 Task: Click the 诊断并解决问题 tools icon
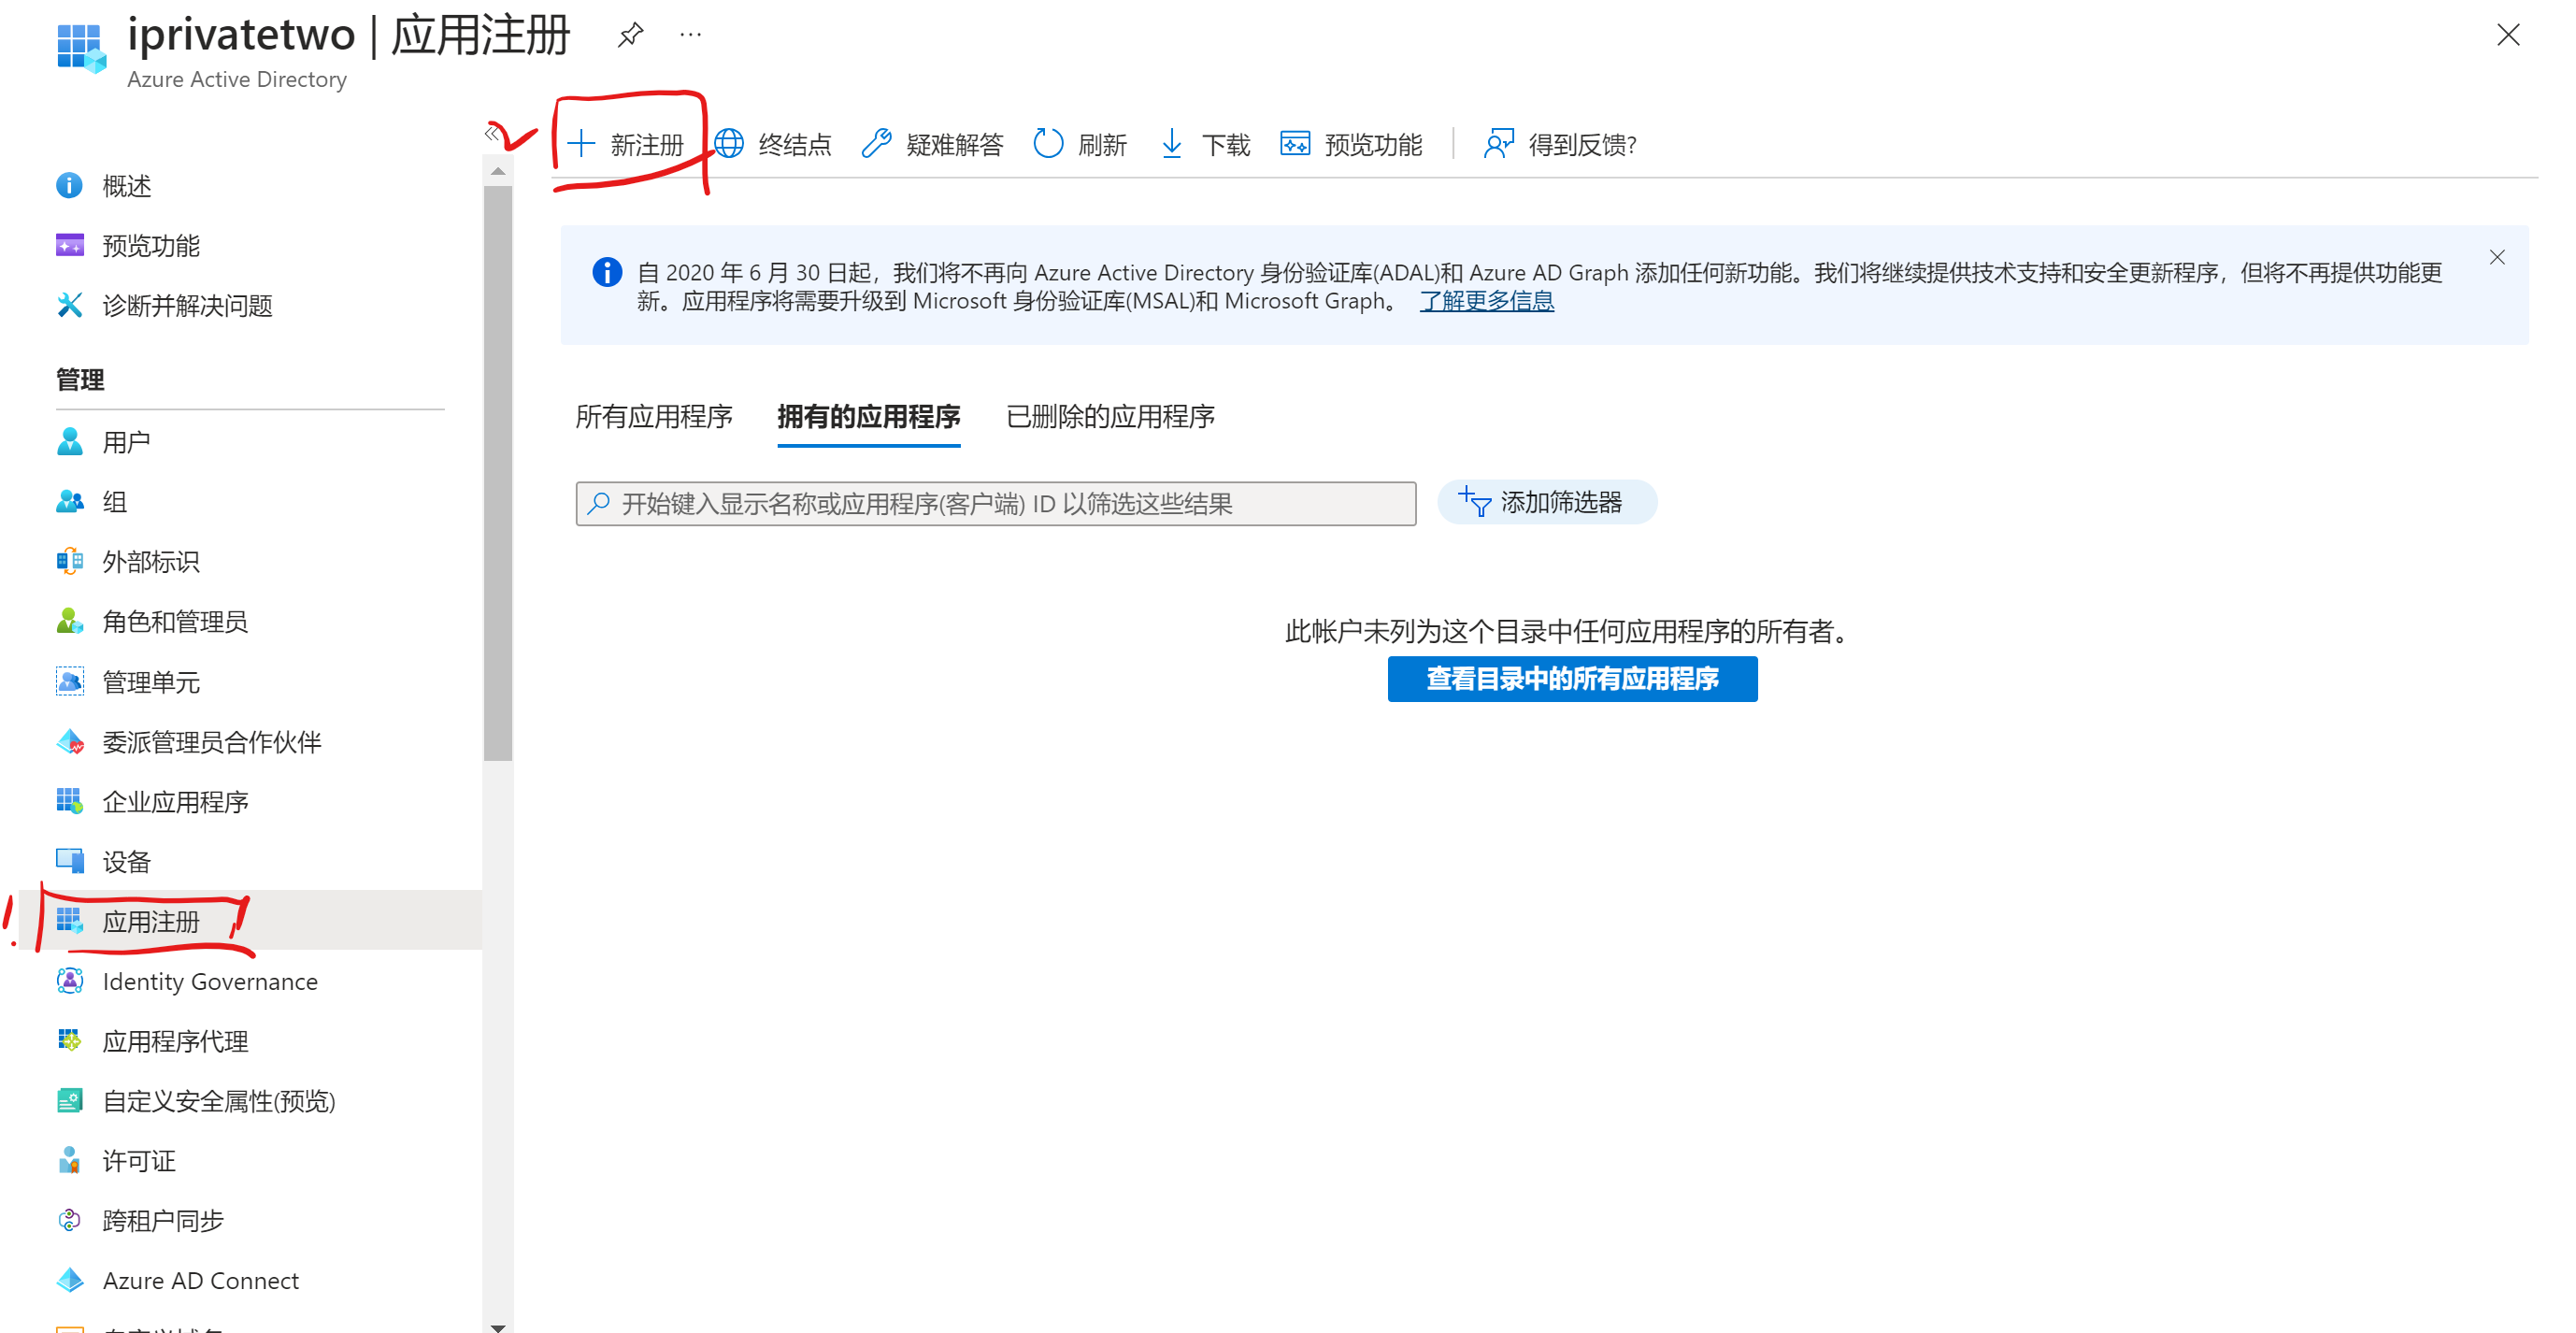point(70,305)
